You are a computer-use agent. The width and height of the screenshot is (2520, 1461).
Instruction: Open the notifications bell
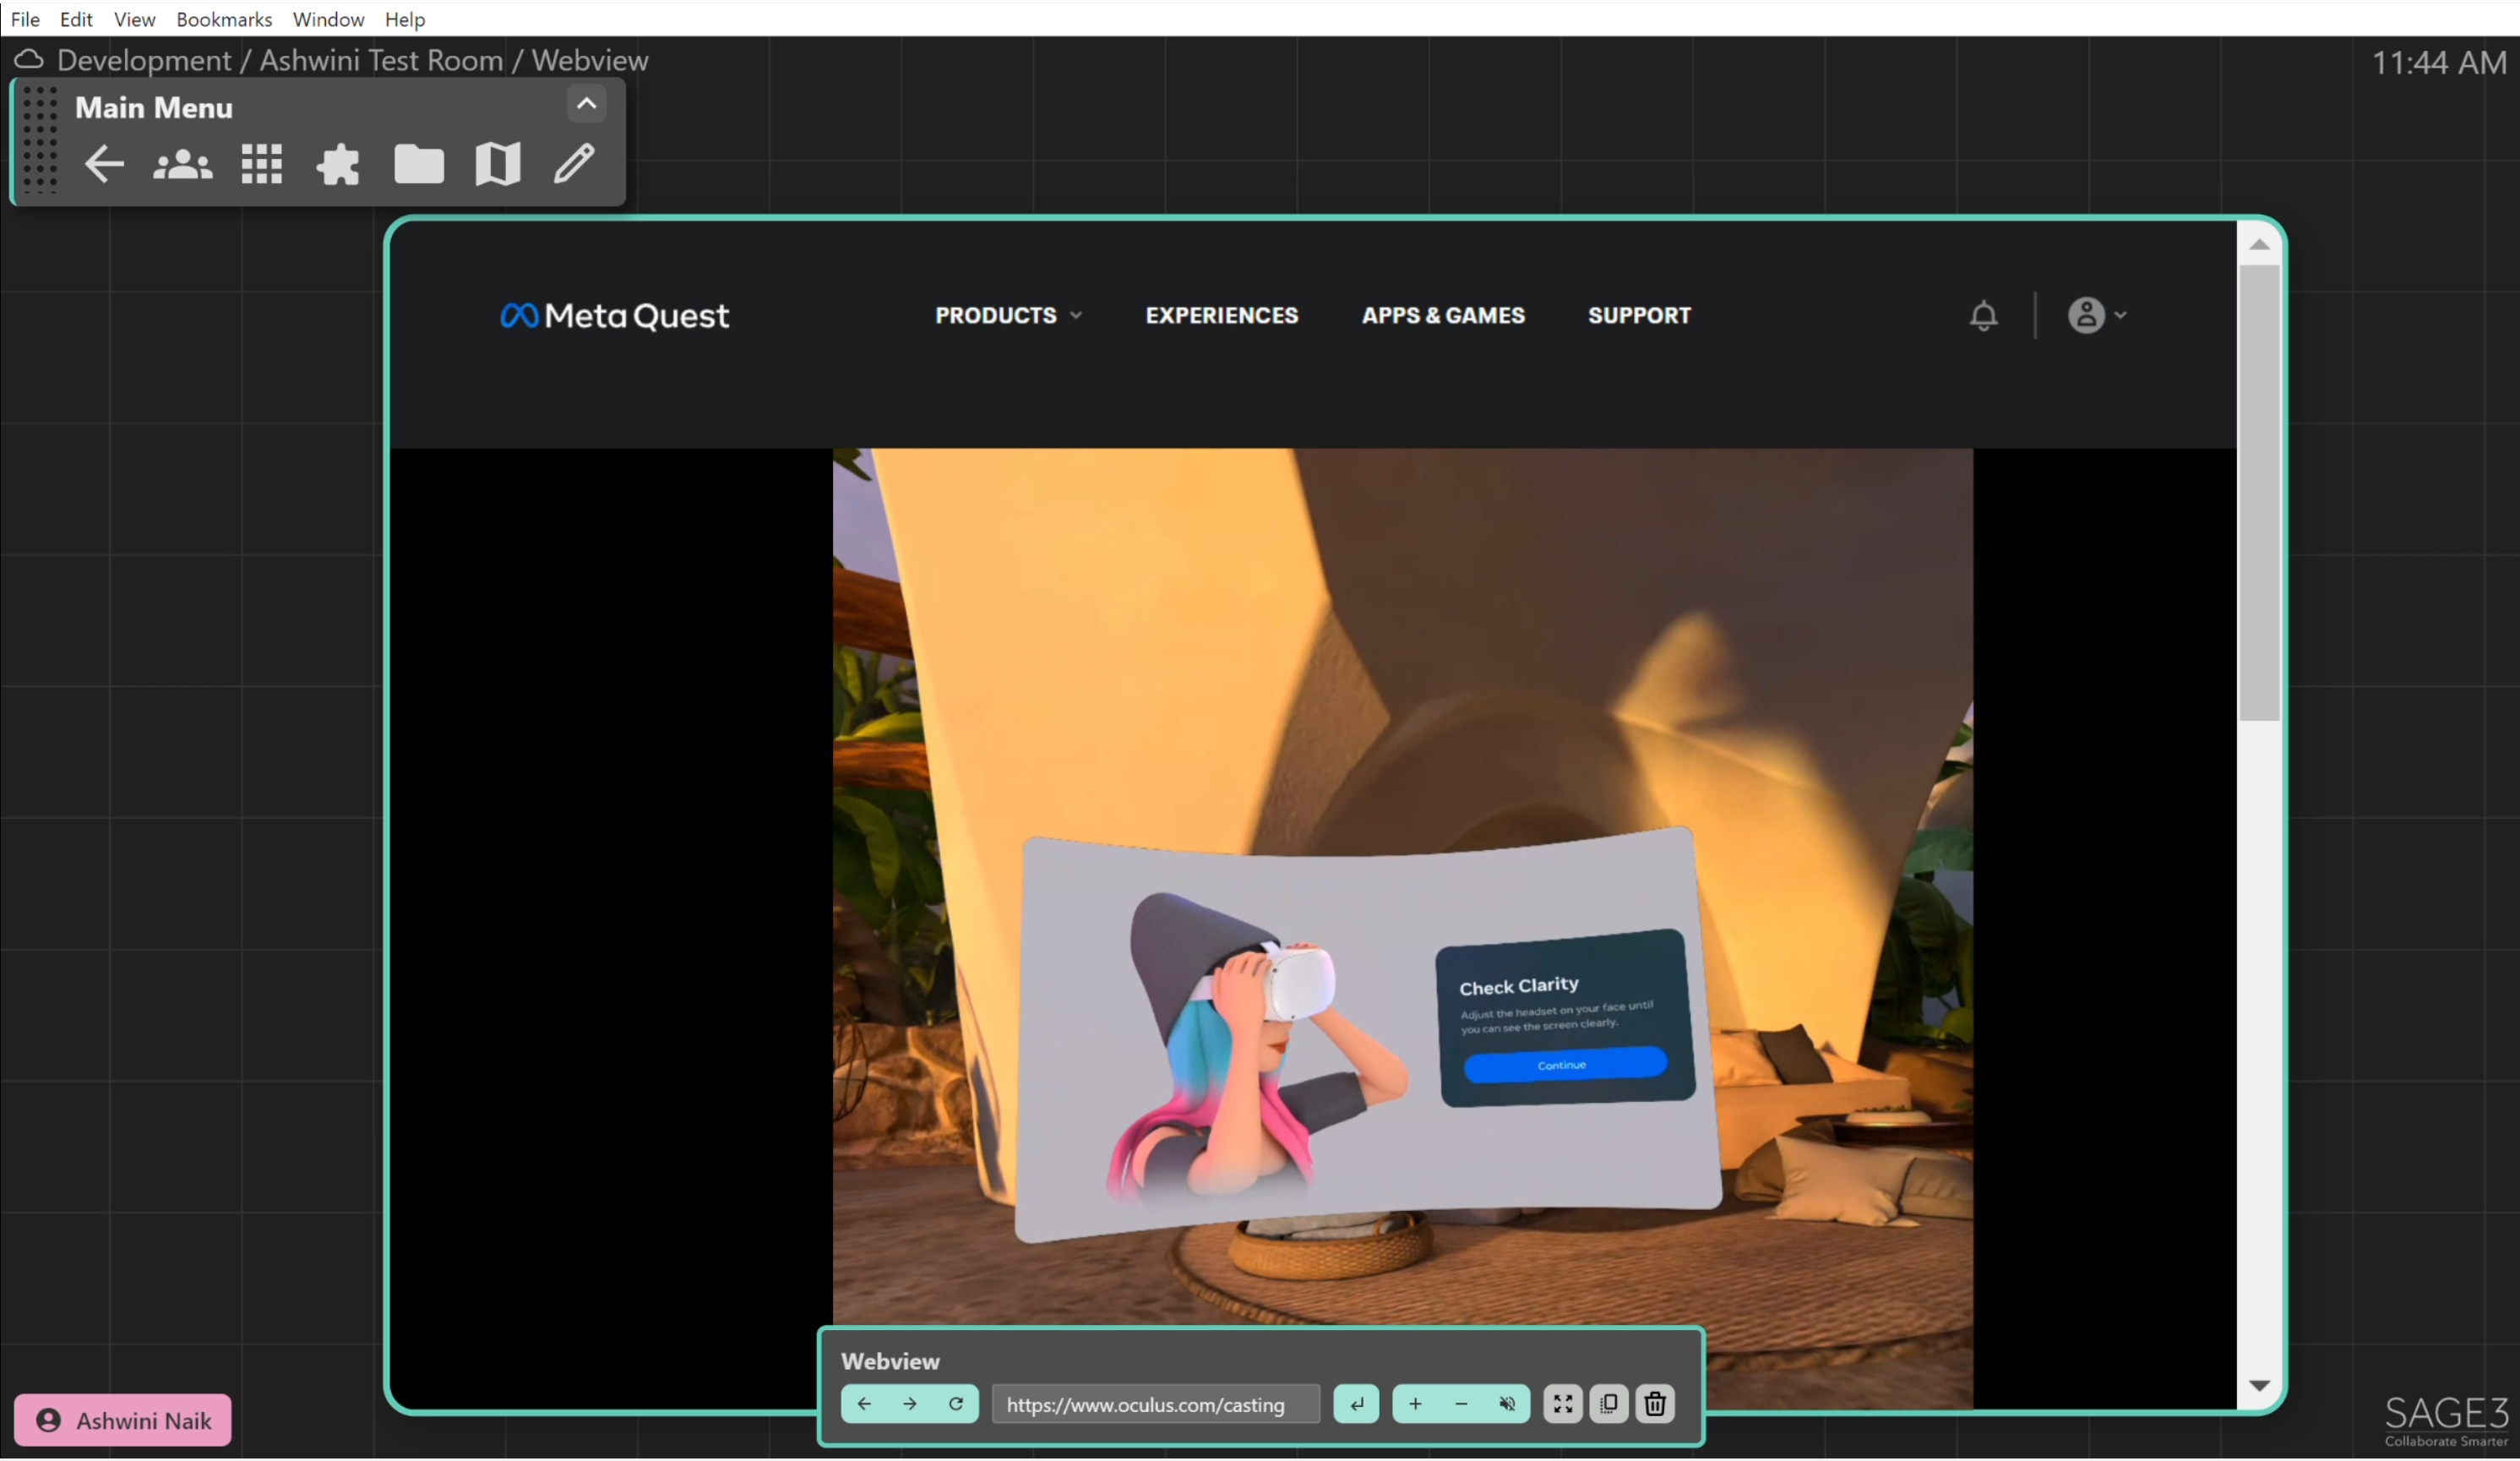click(1983, 316)
